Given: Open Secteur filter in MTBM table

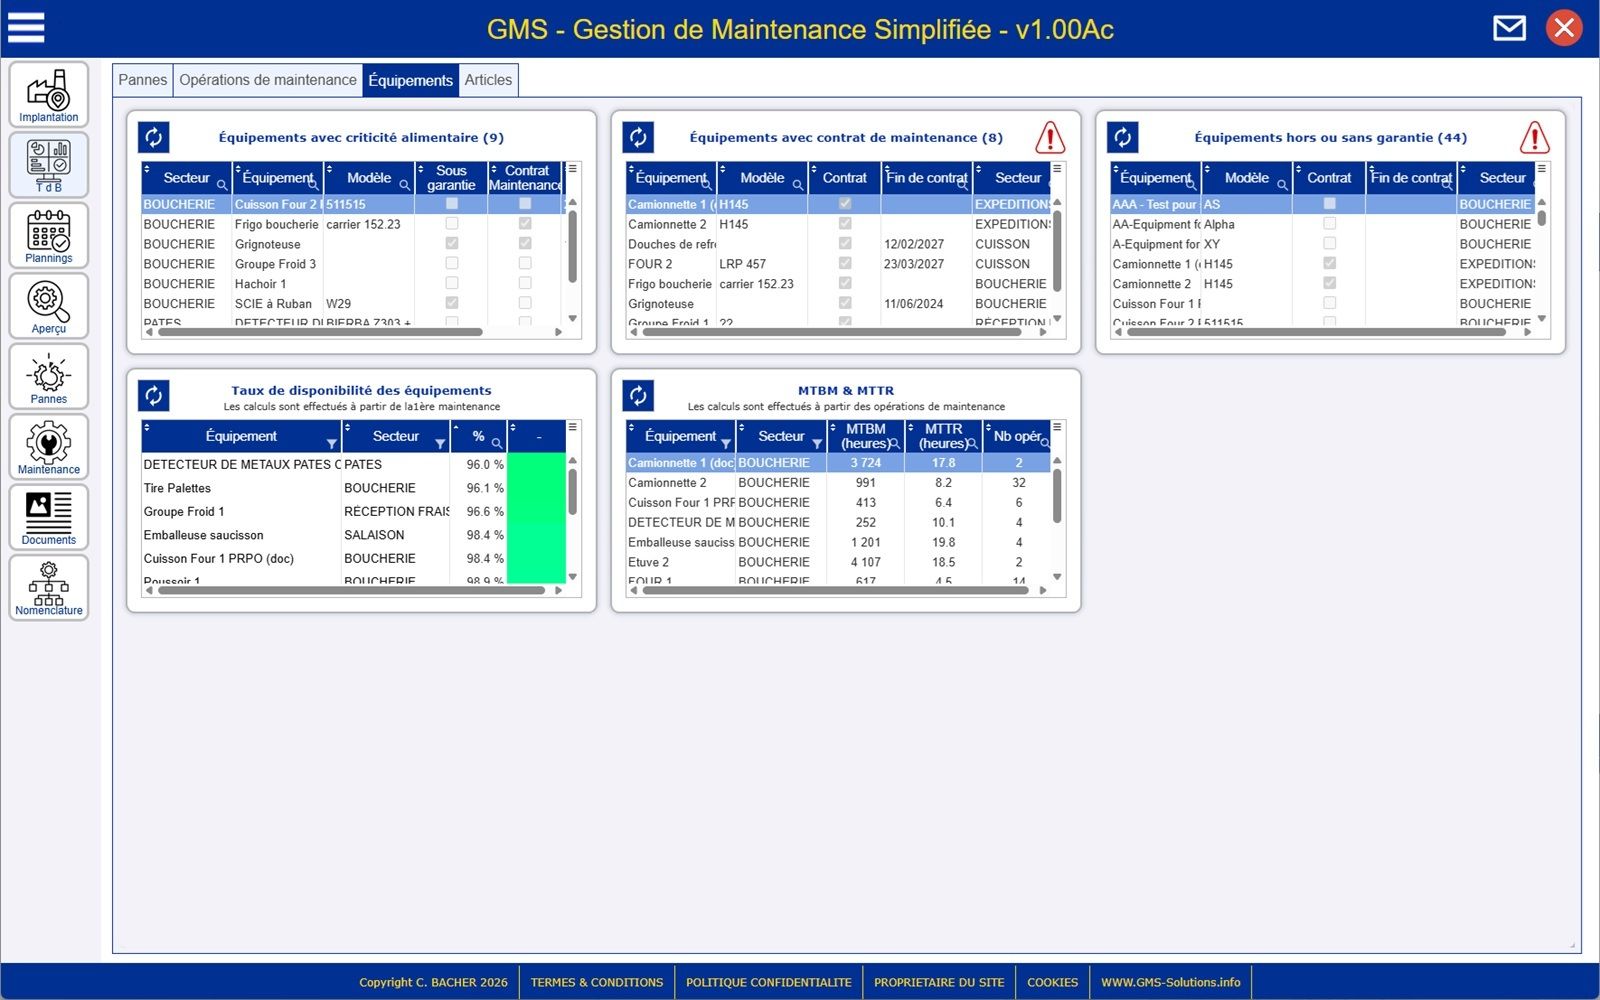Looking at the screenshot, I should (816, 443).
